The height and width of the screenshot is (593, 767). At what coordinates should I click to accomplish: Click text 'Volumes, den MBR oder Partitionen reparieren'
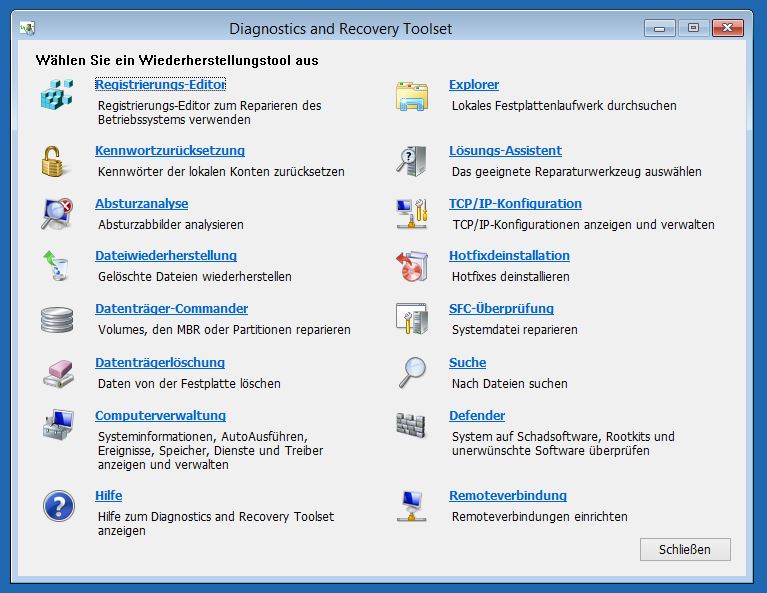[224, 330]
